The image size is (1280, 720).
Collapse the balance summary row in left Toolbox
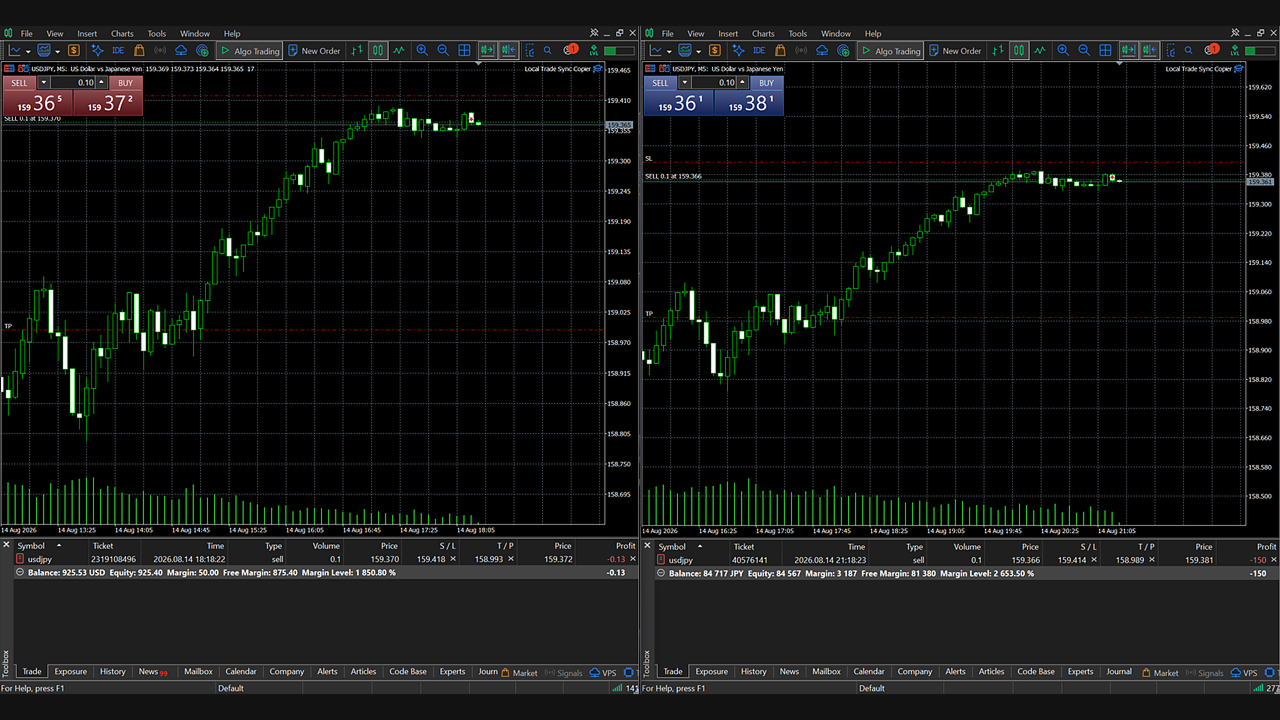pyautogui.click(x=20, y=573)
